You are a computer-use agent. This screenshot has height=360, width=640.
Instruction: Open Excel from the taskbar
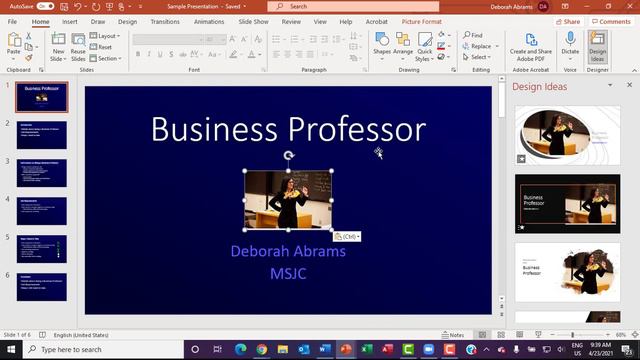point(367,349)
